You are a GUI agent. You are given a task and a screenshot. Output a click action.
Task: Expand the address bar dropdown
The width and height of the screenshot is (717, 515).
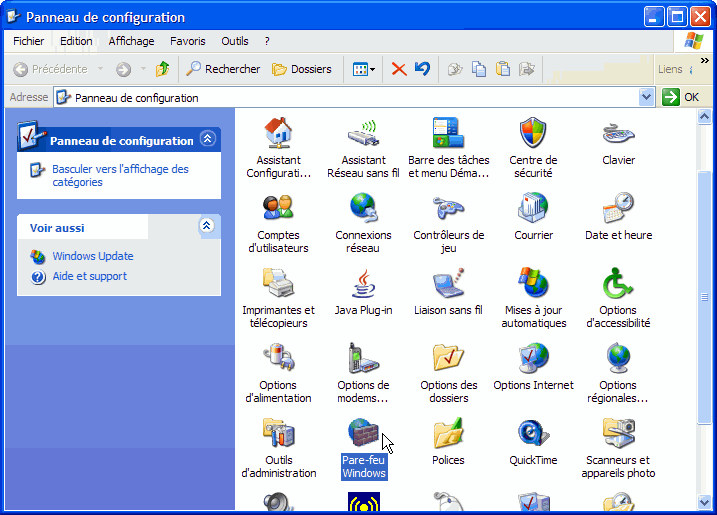pos(646,97)
